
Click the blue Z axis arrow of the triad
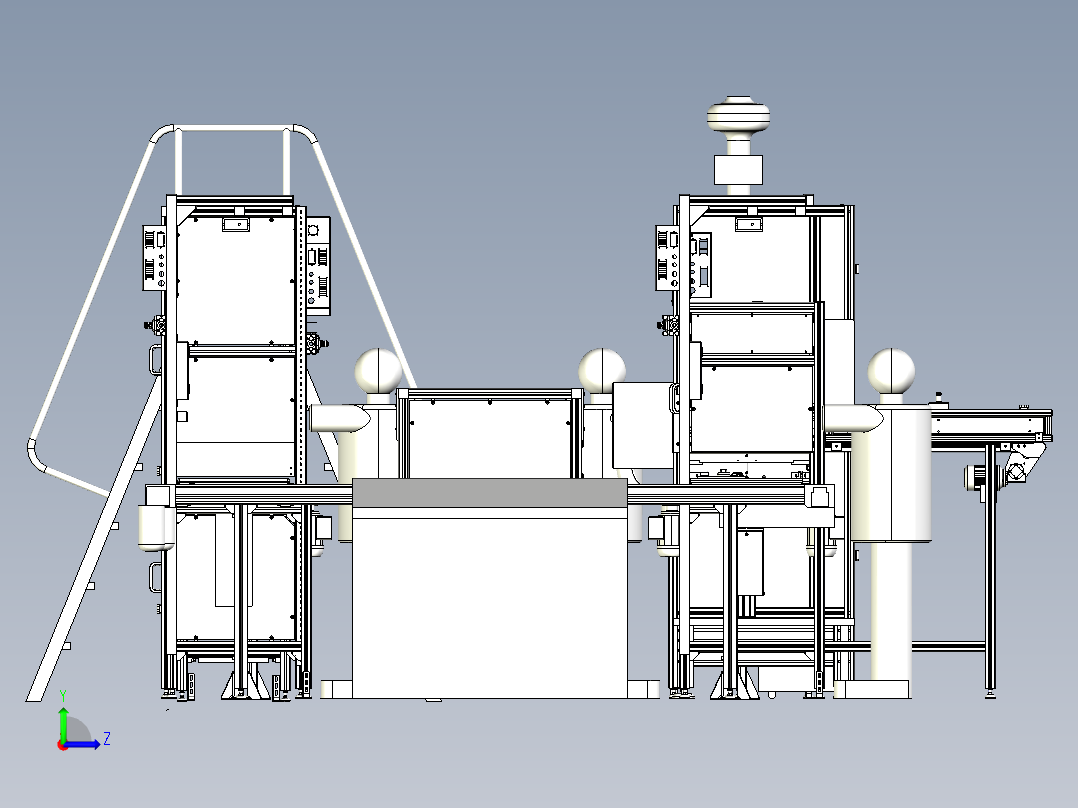(x=84, y=743)
